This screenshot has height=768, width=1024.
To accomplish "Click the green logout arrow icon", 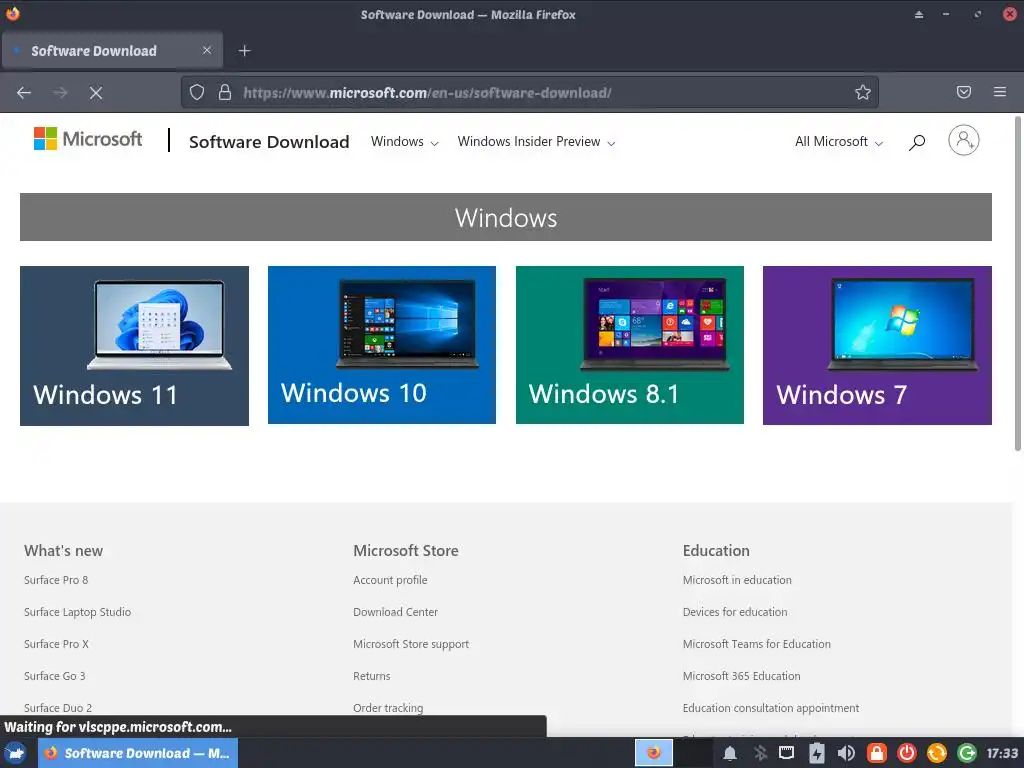I will pos(967,754).
